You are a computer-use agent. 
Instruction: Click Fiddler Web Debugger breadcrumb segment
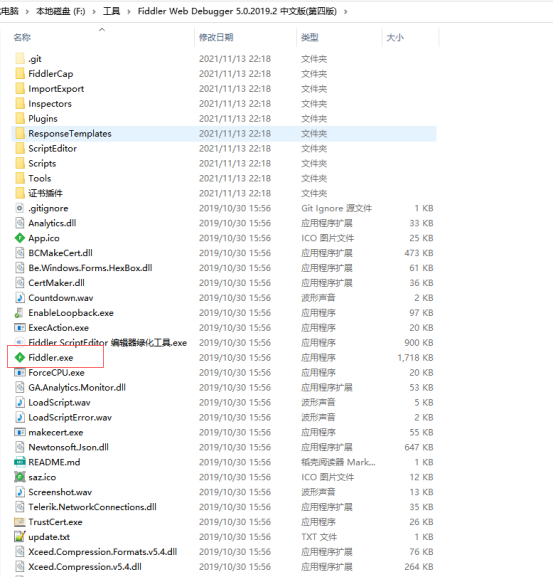tap(237, 11)
